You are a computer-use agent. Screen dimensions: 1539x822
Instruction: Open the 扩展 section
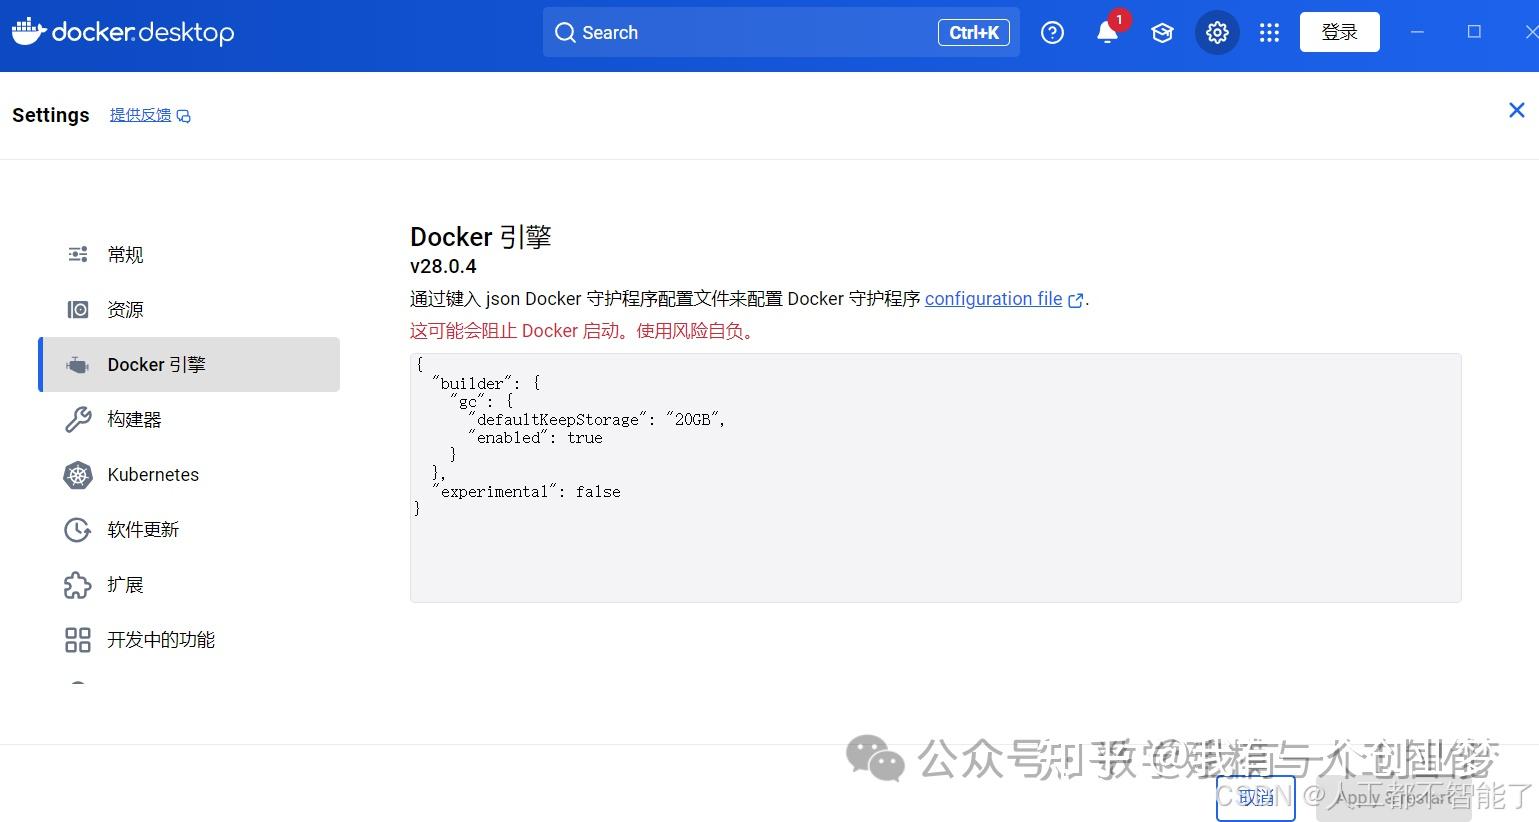[122, 585]
